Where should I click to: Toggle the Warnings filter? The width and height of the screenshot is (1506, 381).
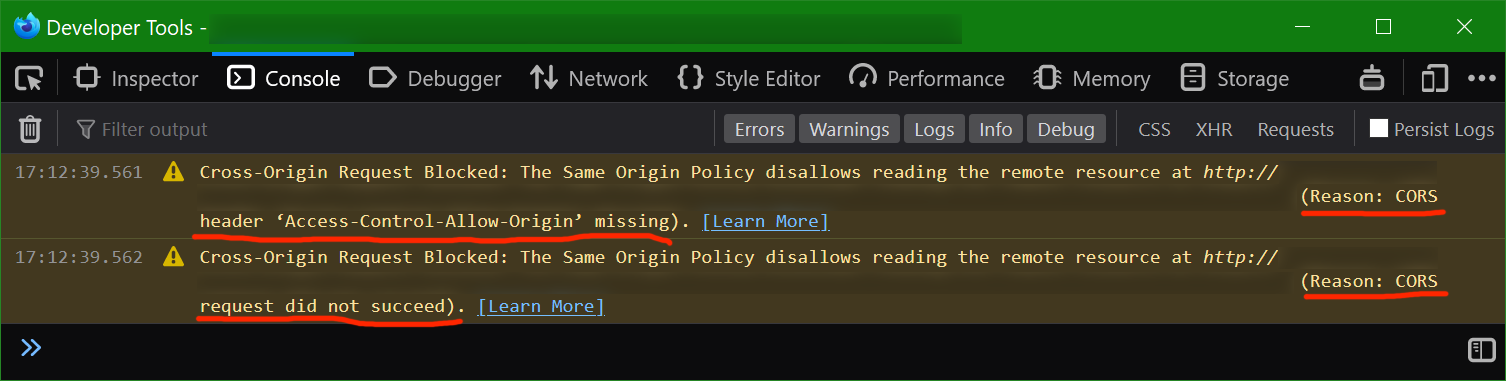pyautogui.click(x=849, y=129)
